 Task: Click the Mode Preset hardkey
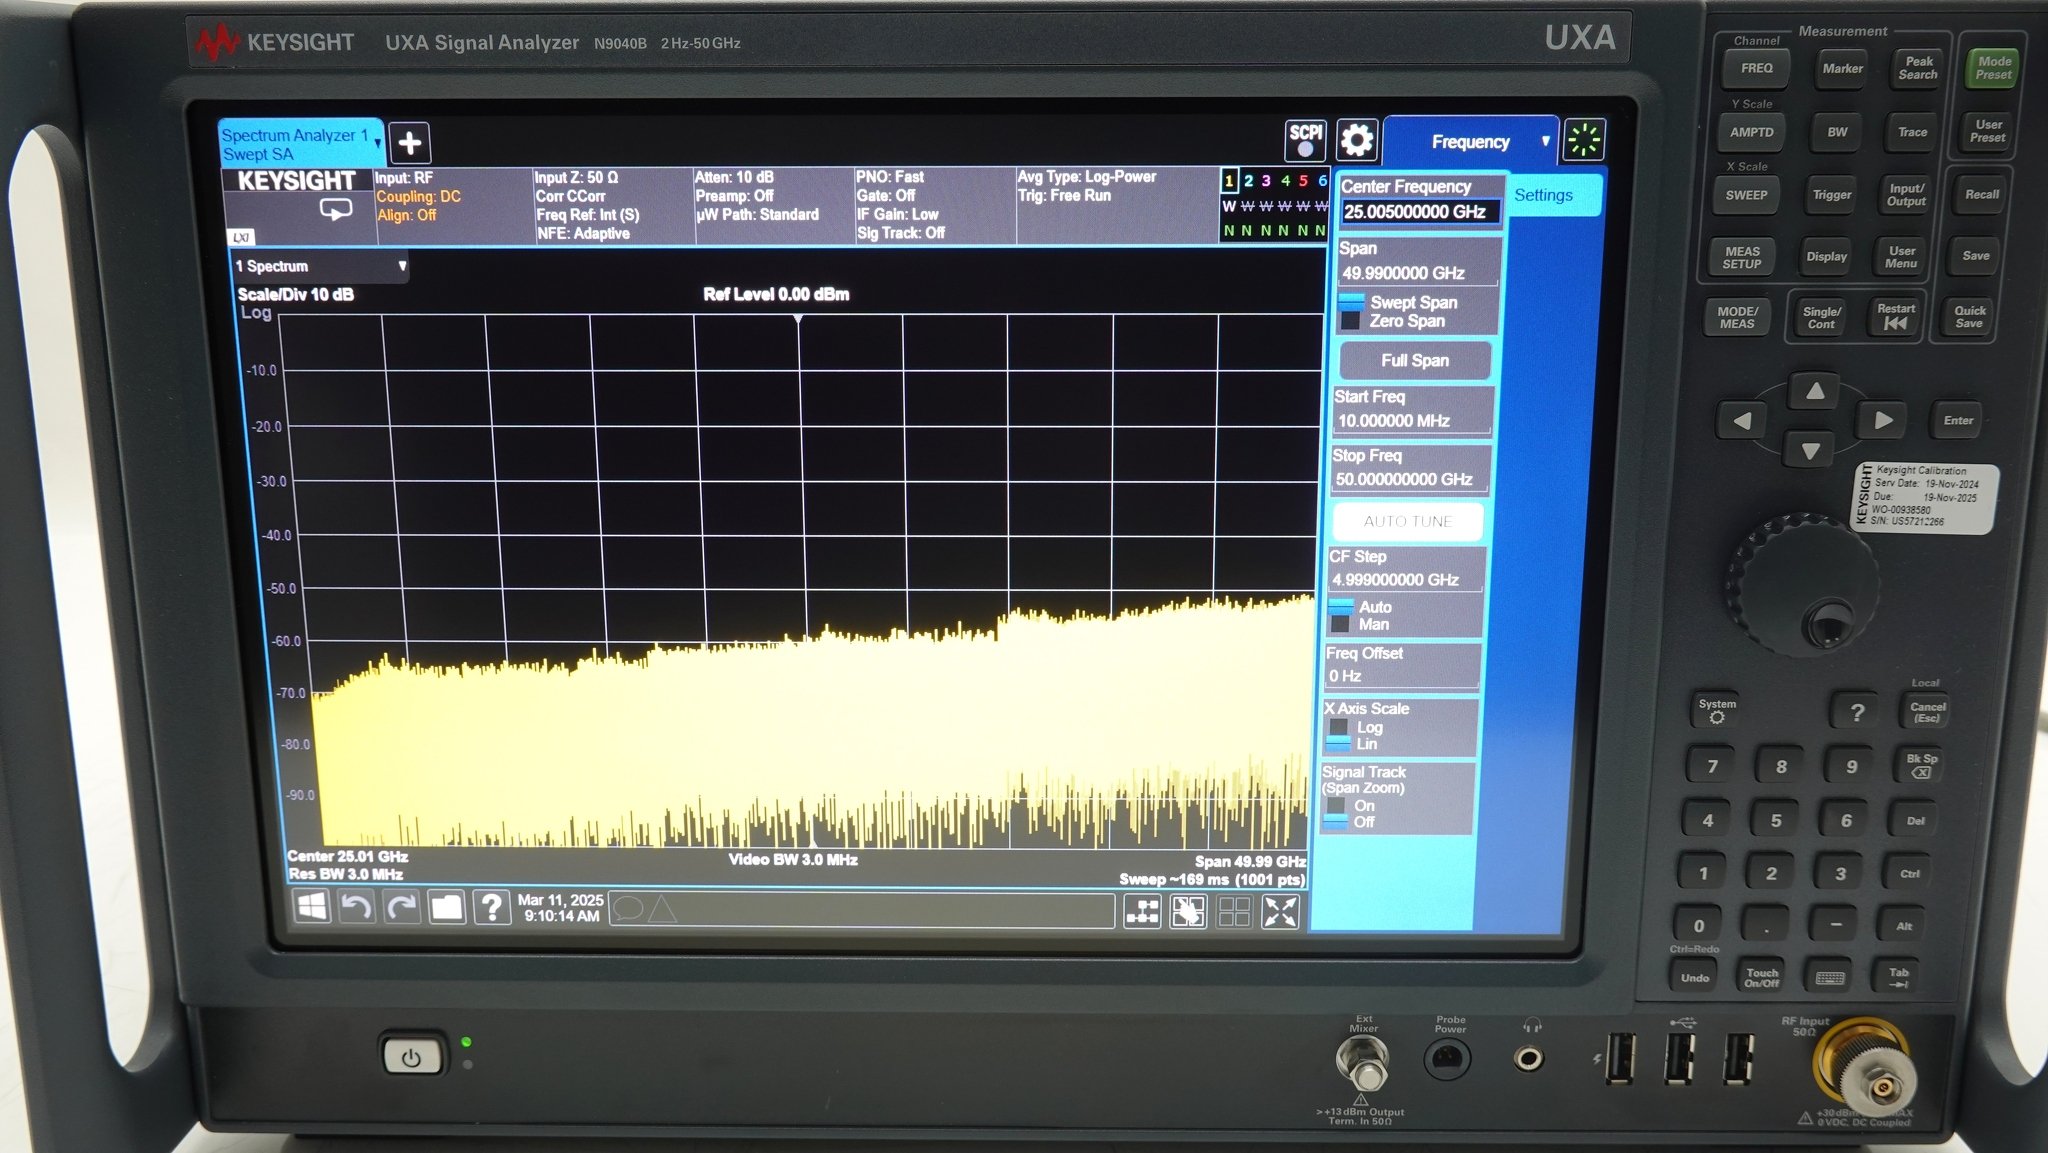point(1993,68)
